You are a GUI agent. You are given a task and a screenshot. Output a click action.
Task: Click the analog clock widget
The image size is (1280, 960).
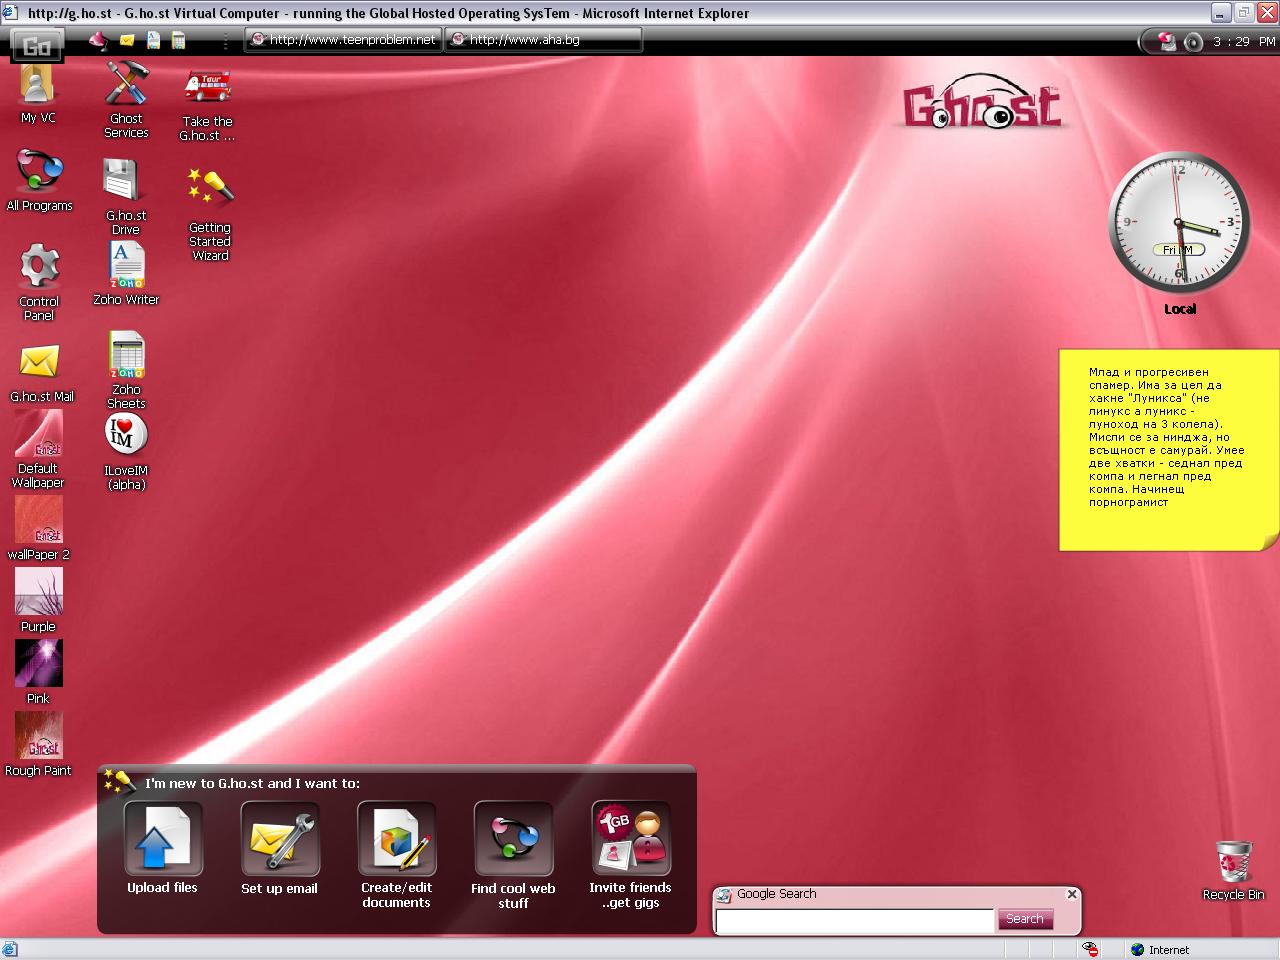tap(1179, 223)
